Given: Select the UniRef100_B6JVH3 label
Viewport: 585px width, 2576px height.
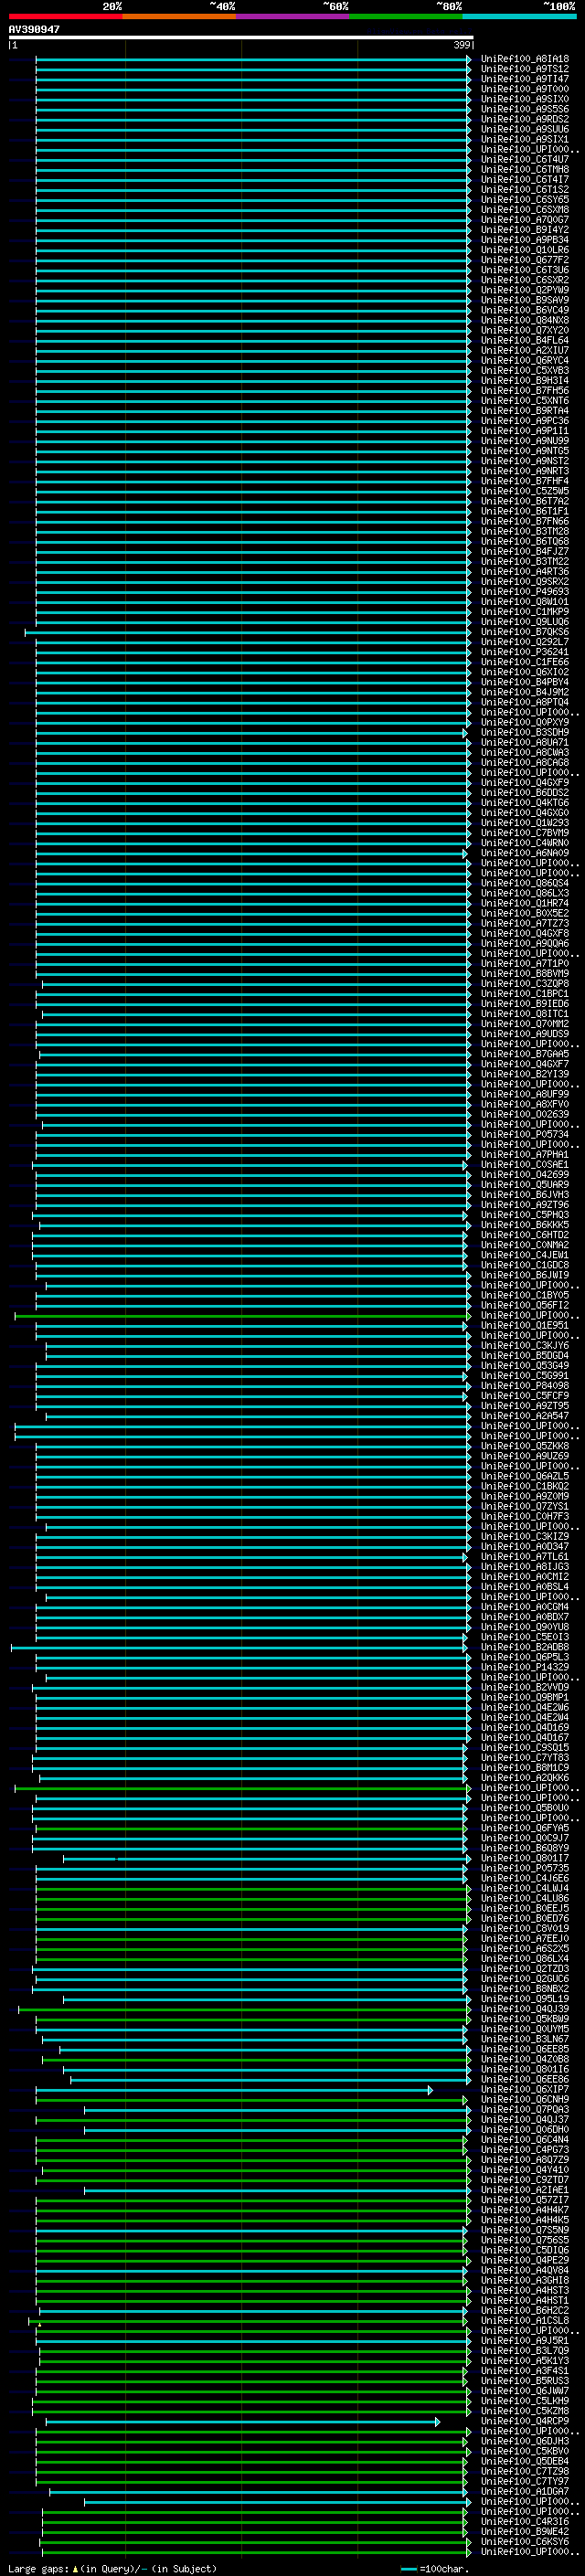Looking at the screenshot, I should (x=525, y=1194).
